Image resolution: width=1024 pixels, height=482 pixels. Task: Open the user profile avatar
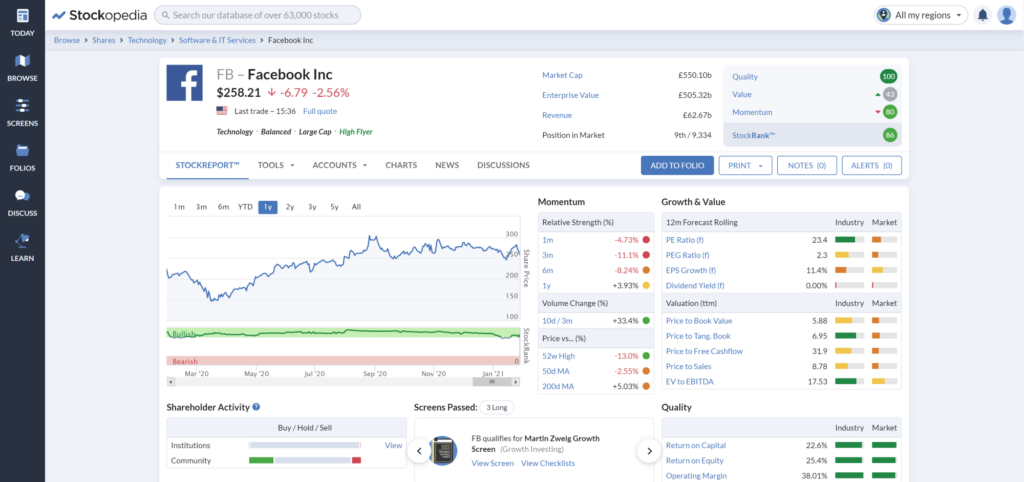click(1006, 15)
